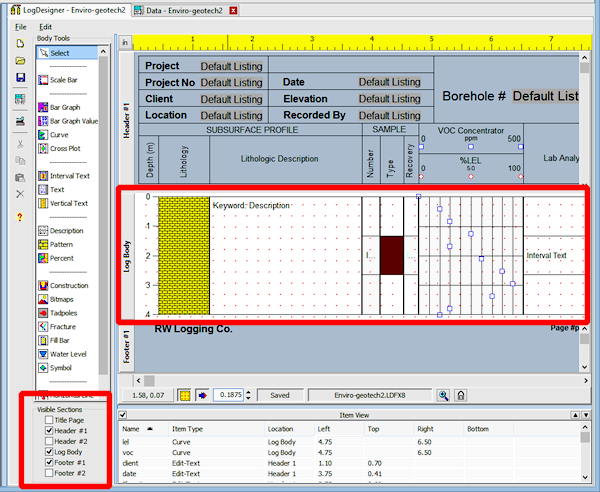Collapse the Item View panel arrow
The width and height of the screenshot is (600, 492).
coord(123,413)
